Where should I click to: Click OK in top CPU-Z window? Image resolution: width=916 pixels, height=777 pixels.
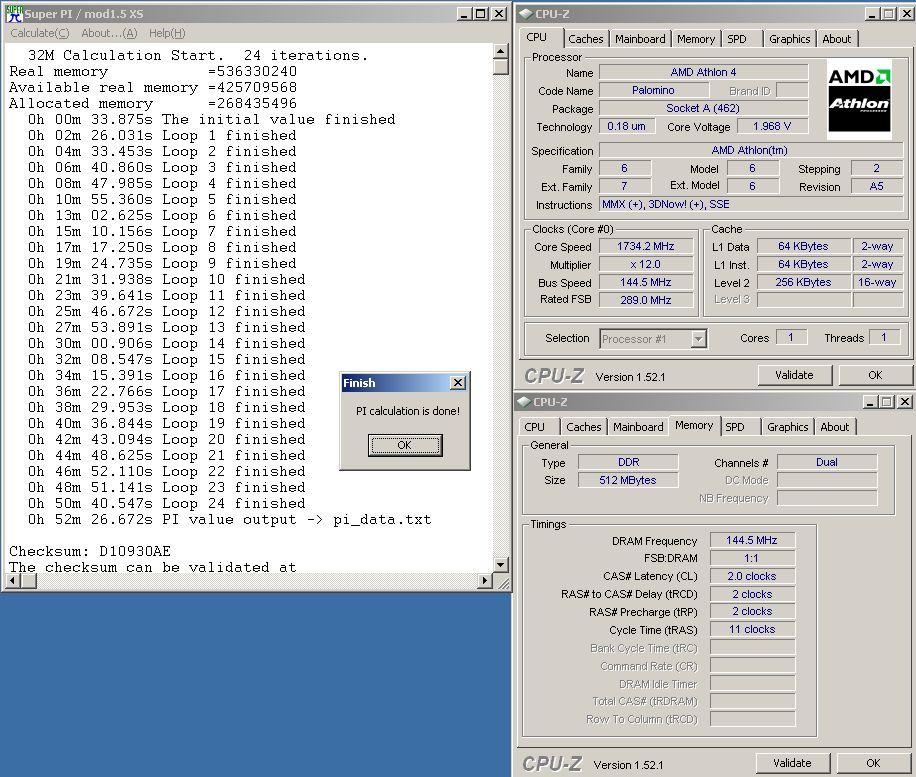(875, 375)
